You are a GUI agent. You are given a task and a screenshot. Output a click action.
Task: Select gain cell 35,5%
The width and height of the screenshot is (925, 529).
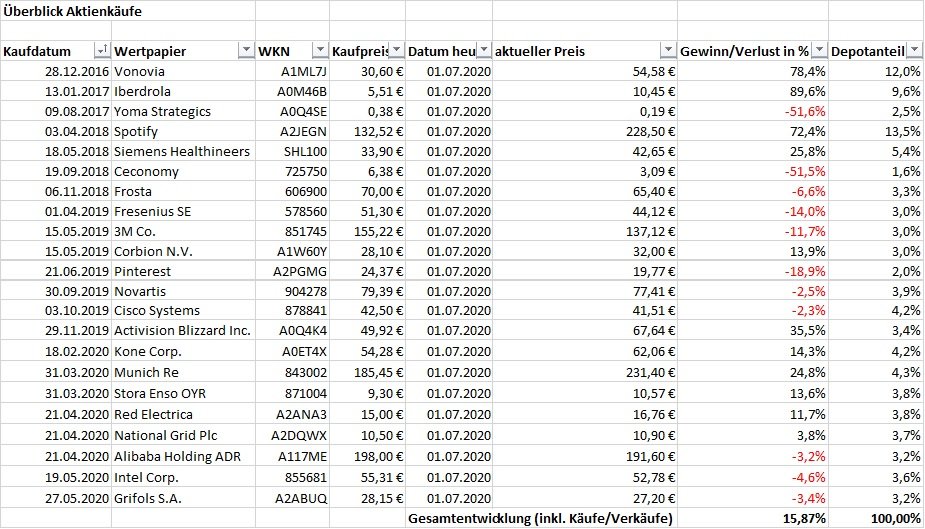[753, 331]
